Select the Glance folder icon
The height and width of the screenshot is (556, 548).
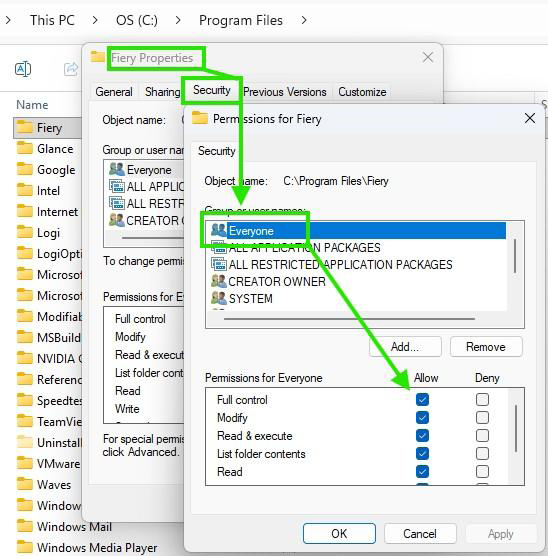24,148
